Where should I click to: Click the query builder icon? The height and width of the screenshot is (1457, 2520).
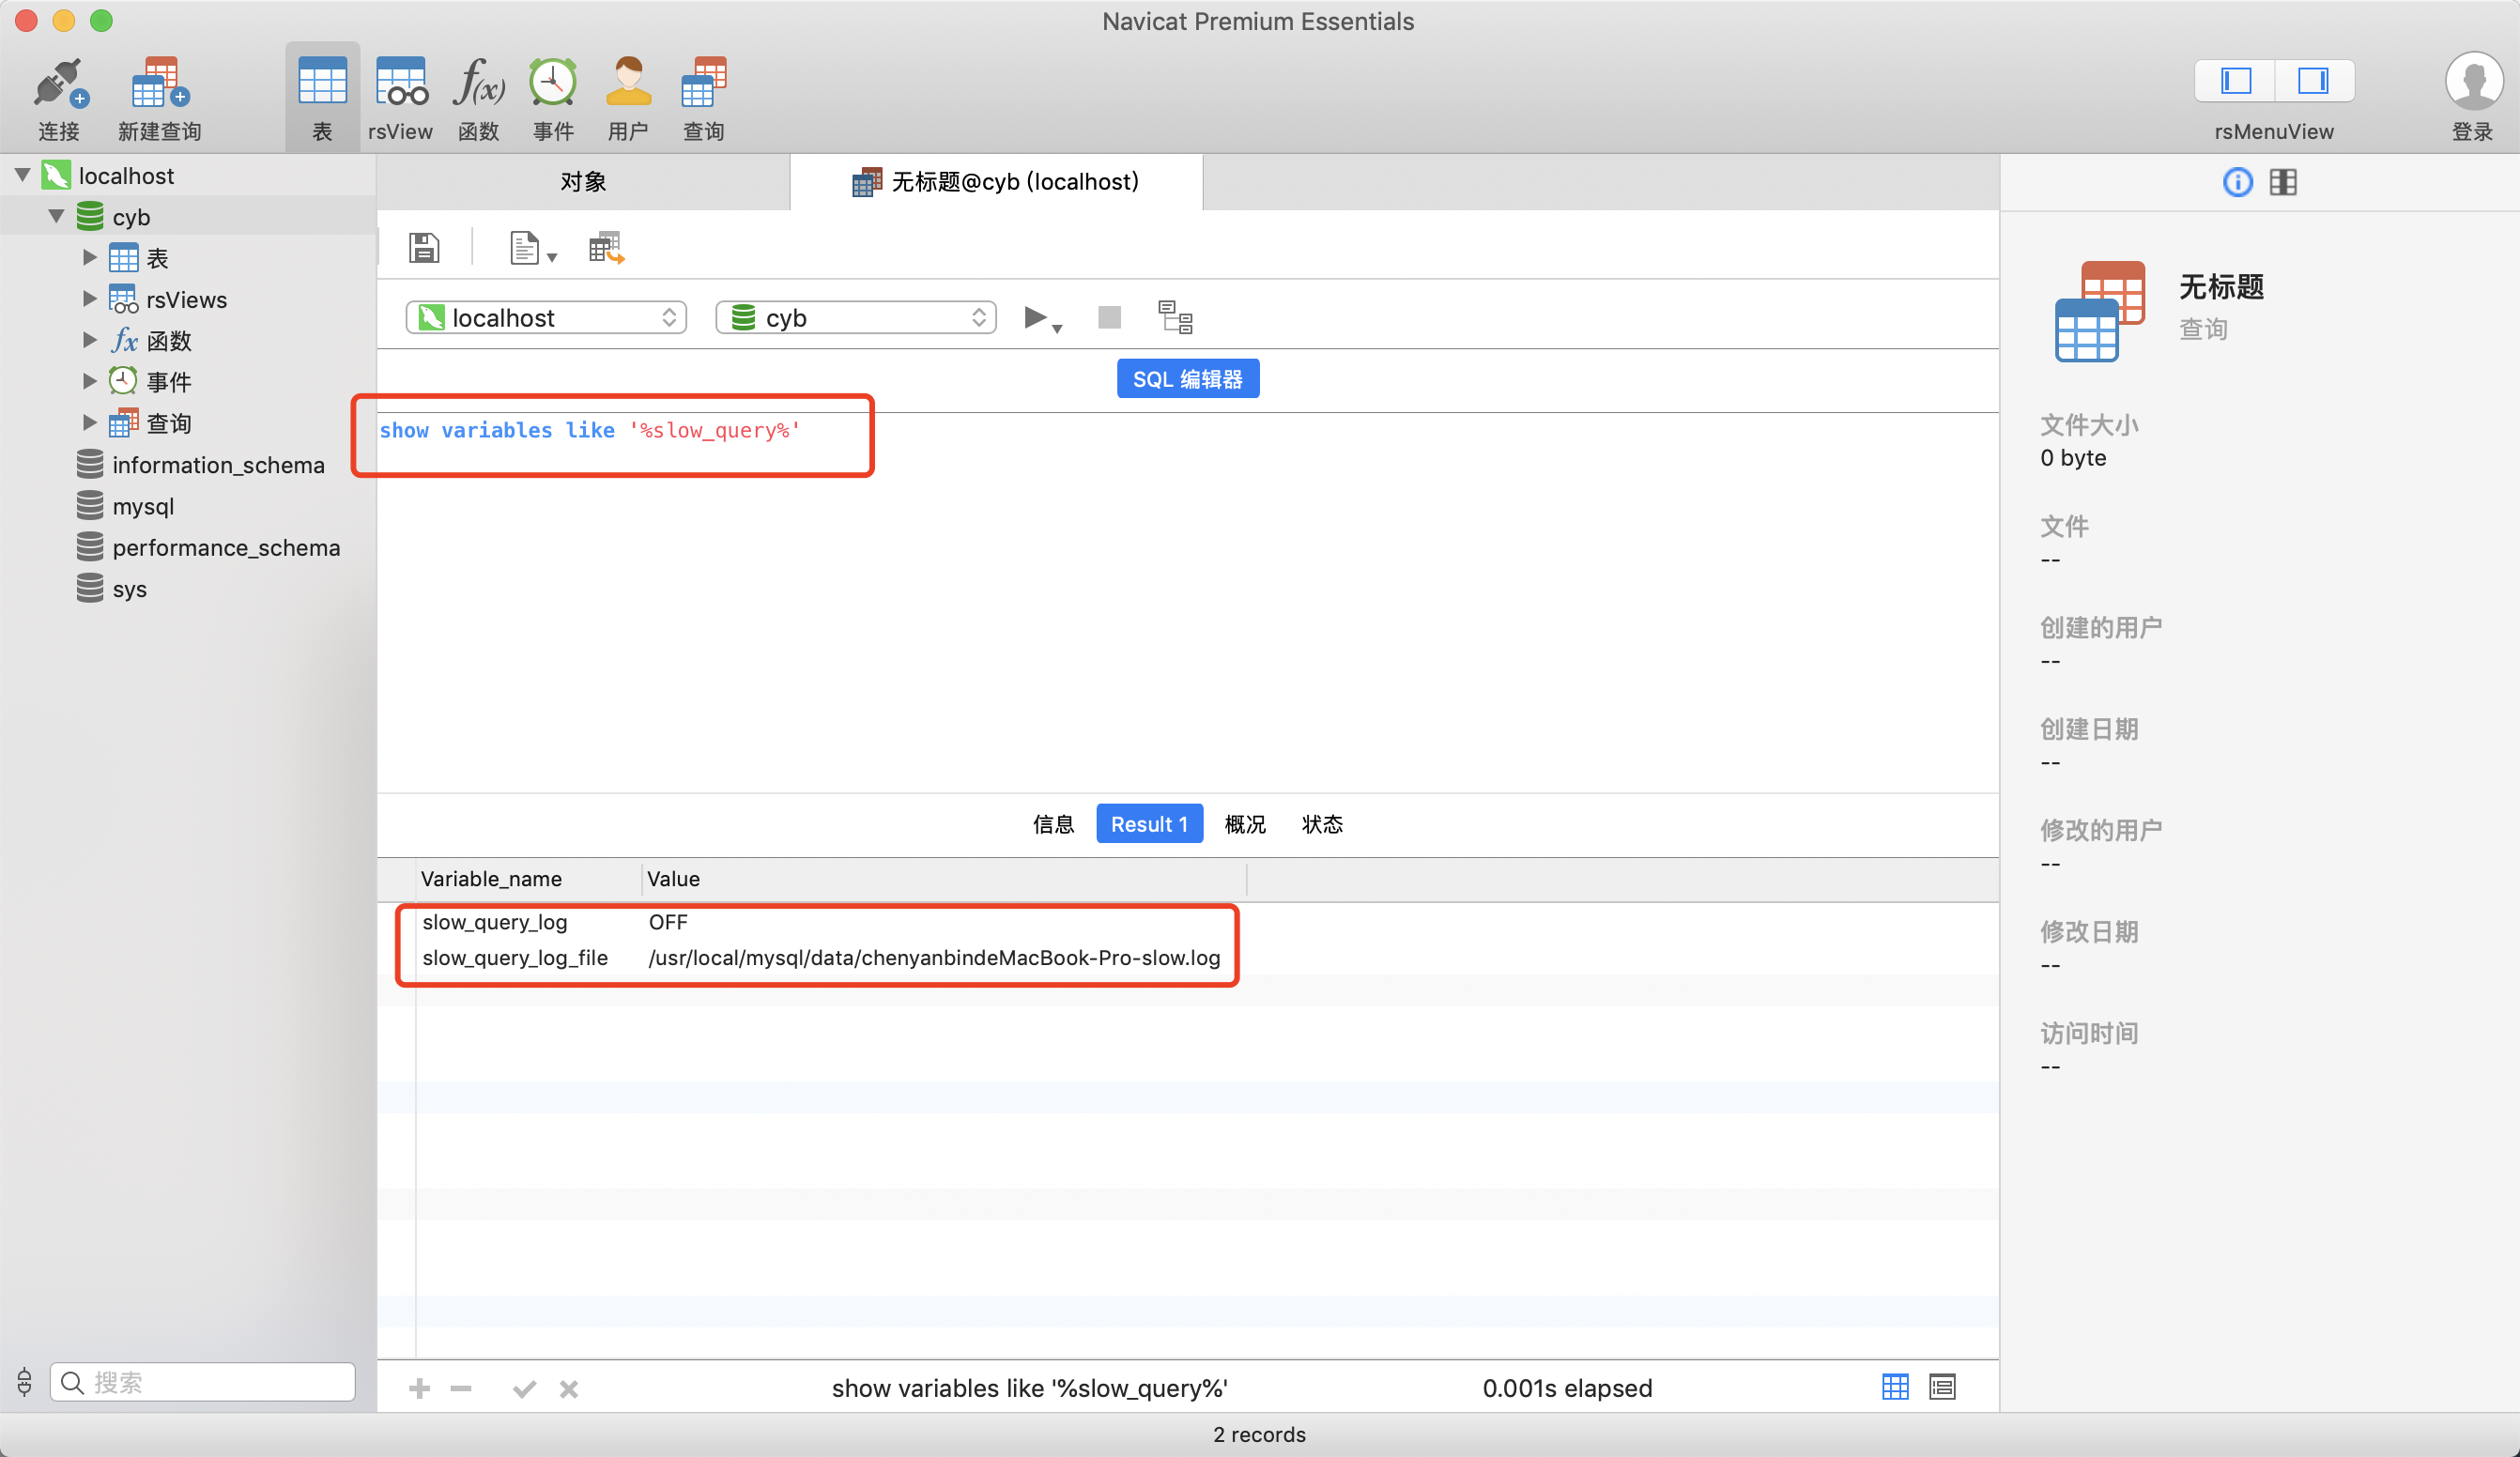point(606,247)
